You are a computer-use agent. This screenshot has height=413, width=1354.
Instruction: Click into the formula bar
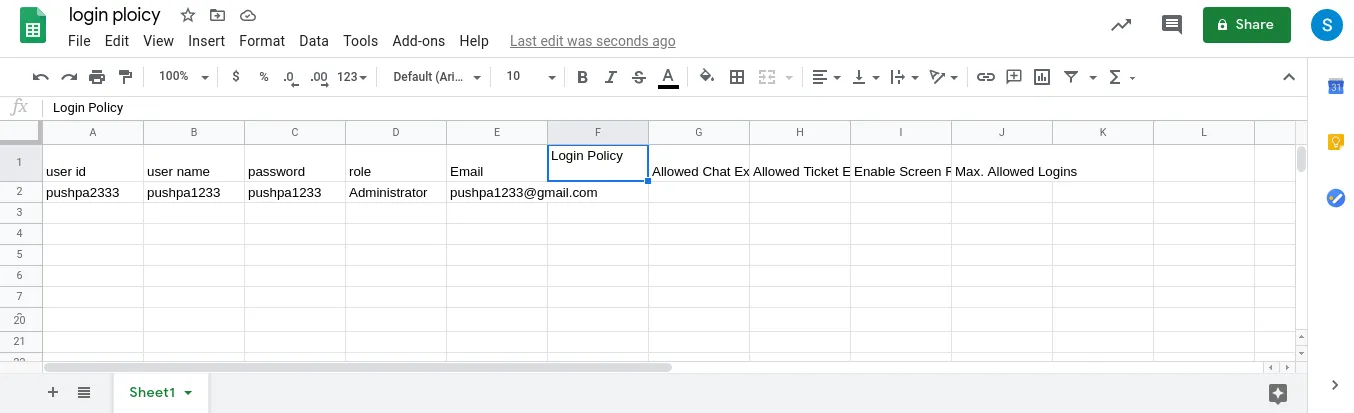click(x=675, y=107)
